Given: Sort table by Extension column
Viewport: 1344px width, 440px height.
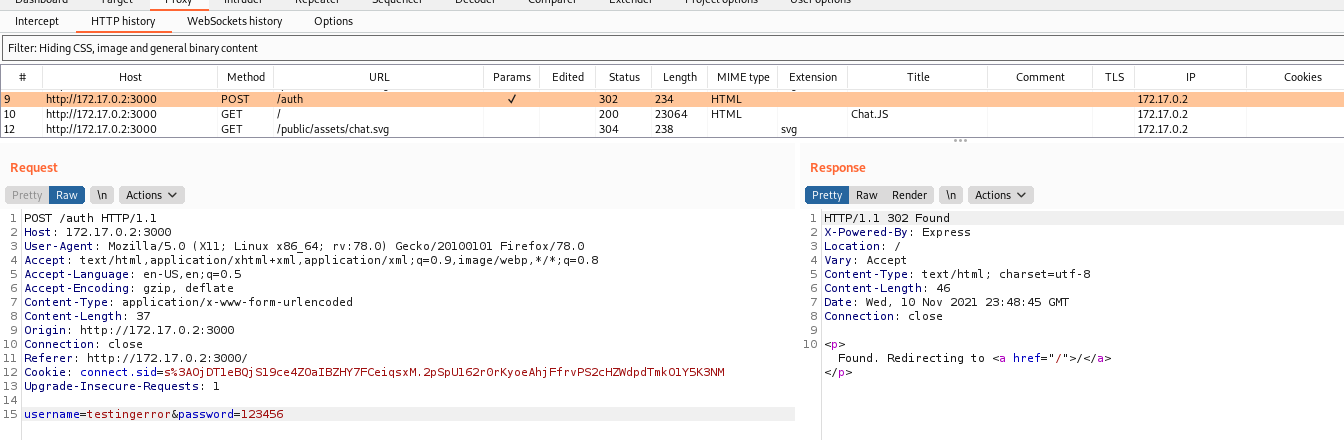Looking at the screenshot, I should click(x=813, y=77).
